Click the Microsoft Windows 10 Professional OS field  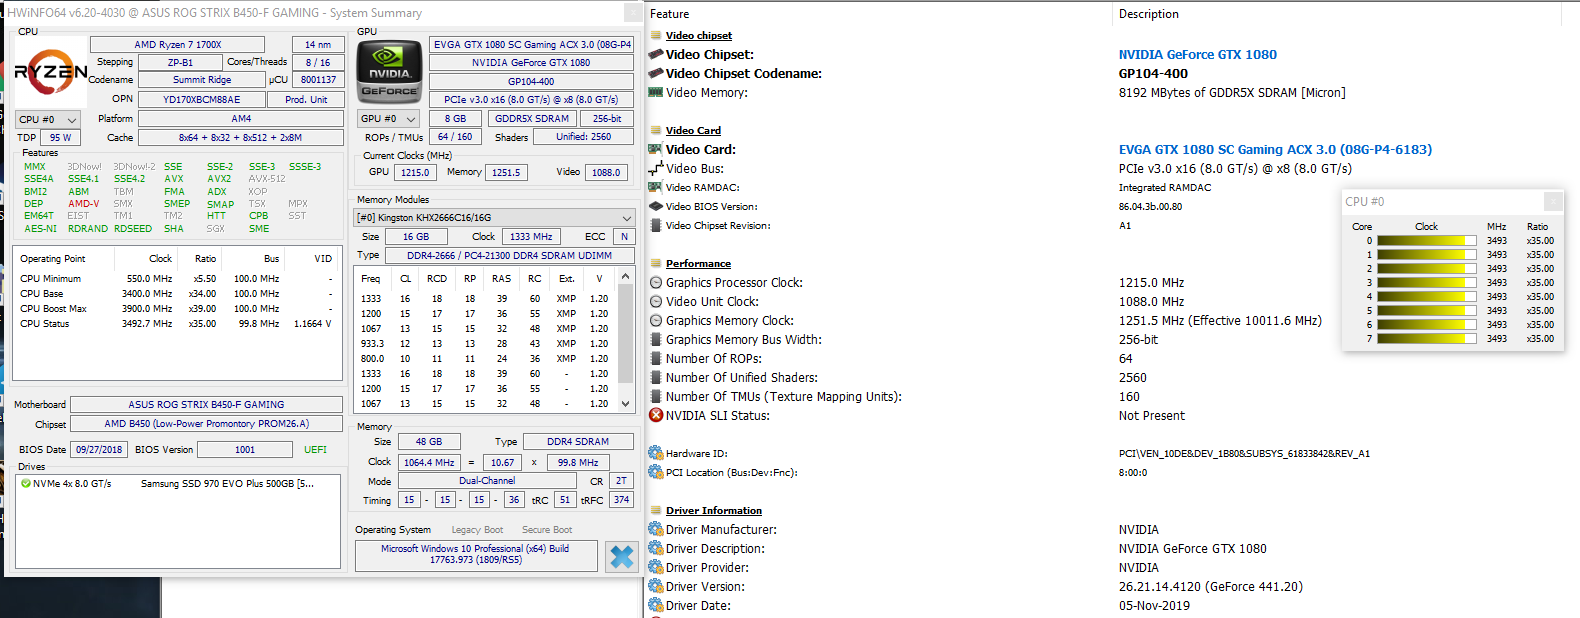(x=475, y=555)
